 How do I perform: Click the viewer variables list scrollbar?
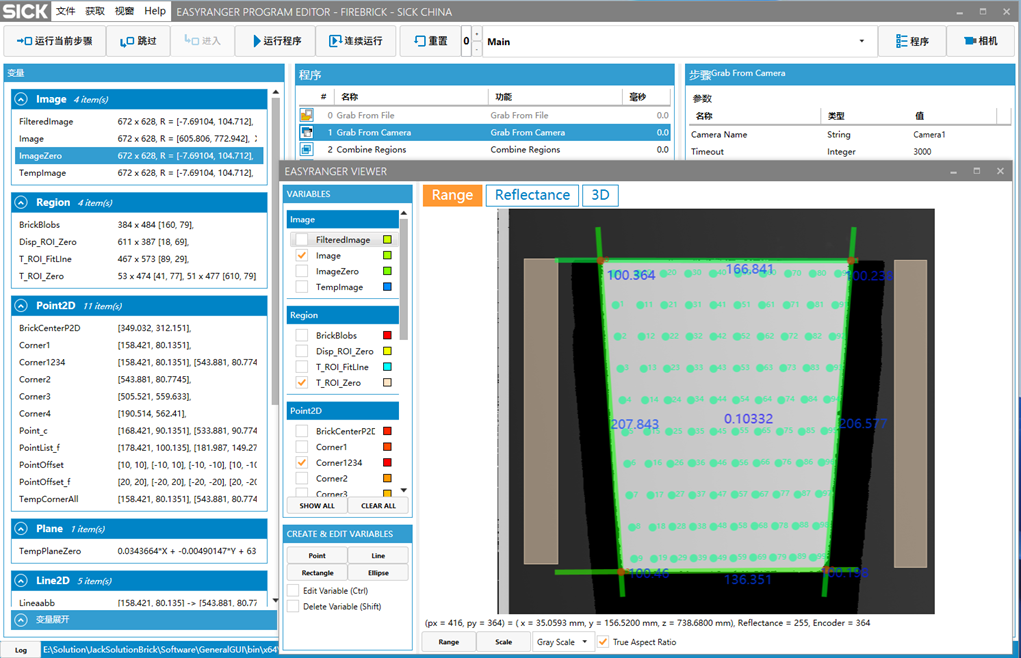(404, 279)
